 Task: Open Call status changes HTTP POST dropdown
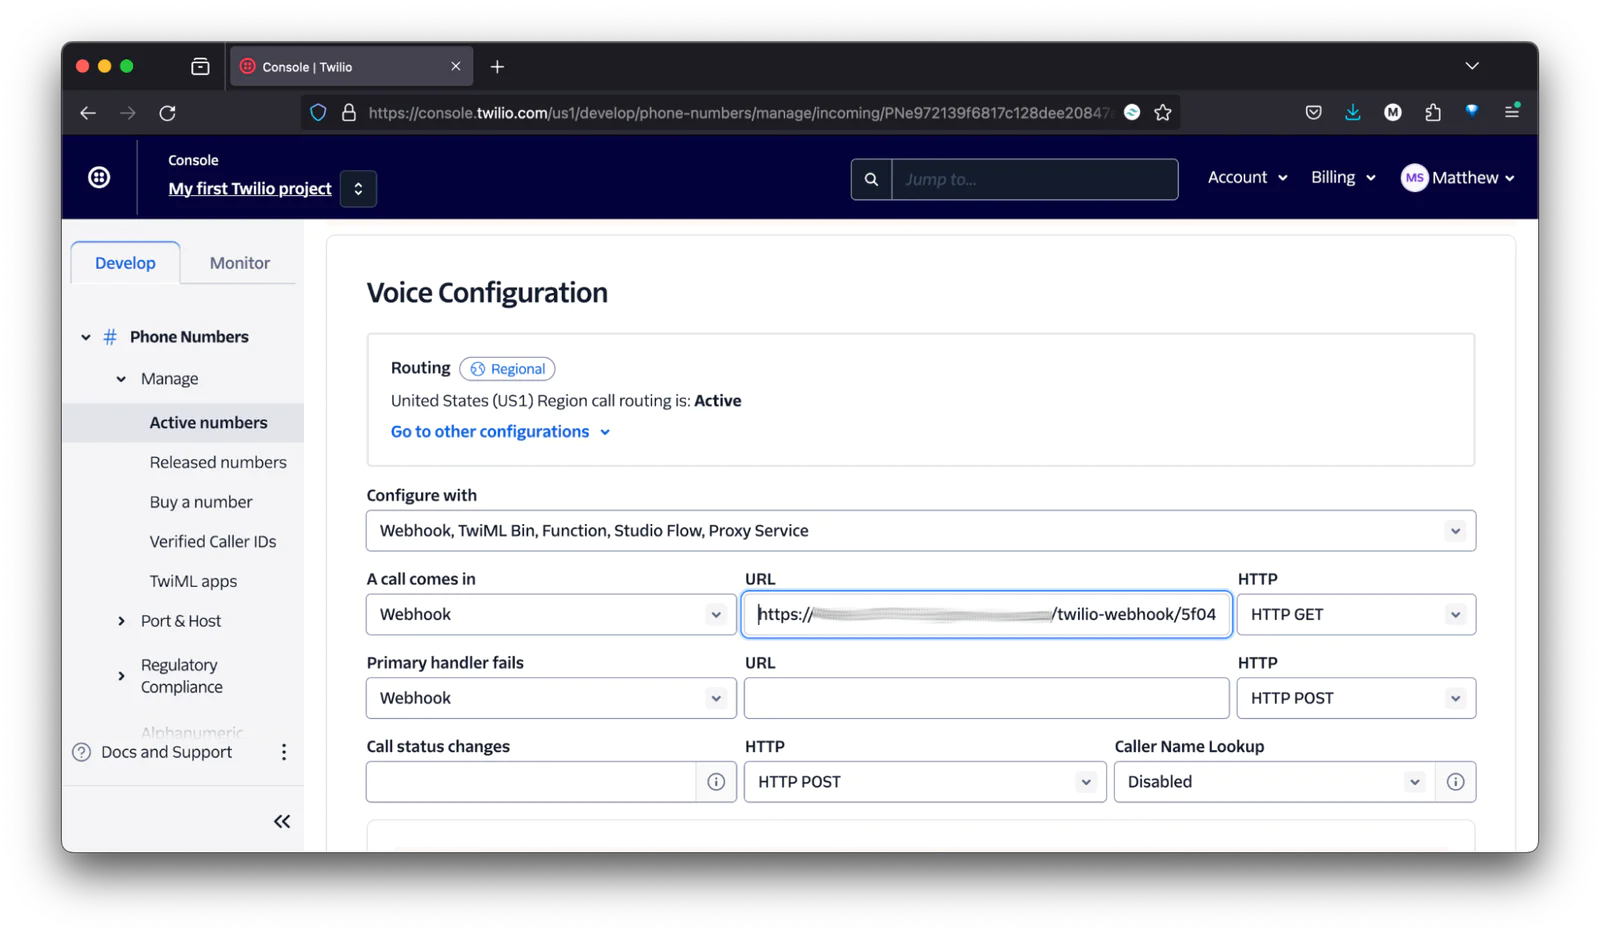point(925,782)
